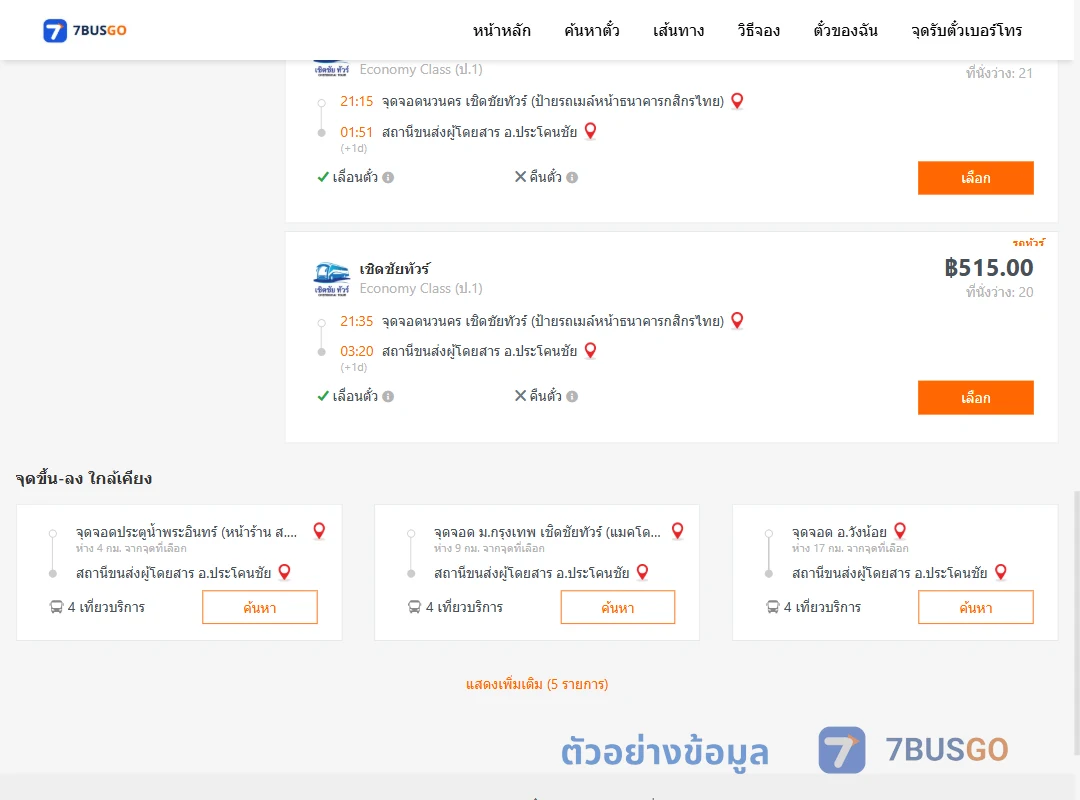Expand แสดงเพิ่มเติม (5 รายการ) link

pyautogui.click(x=537, y=684)
